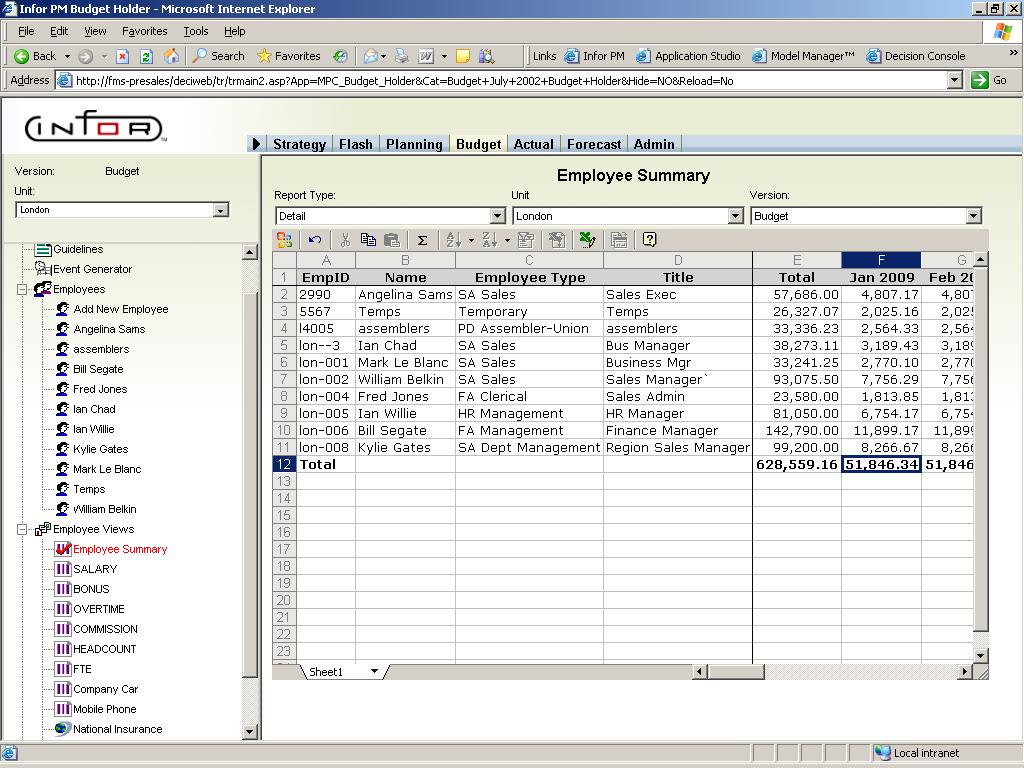The image size is (1024, 768).
Task: Select Kylie Gates in the employee tree
Action: point(101,449)
